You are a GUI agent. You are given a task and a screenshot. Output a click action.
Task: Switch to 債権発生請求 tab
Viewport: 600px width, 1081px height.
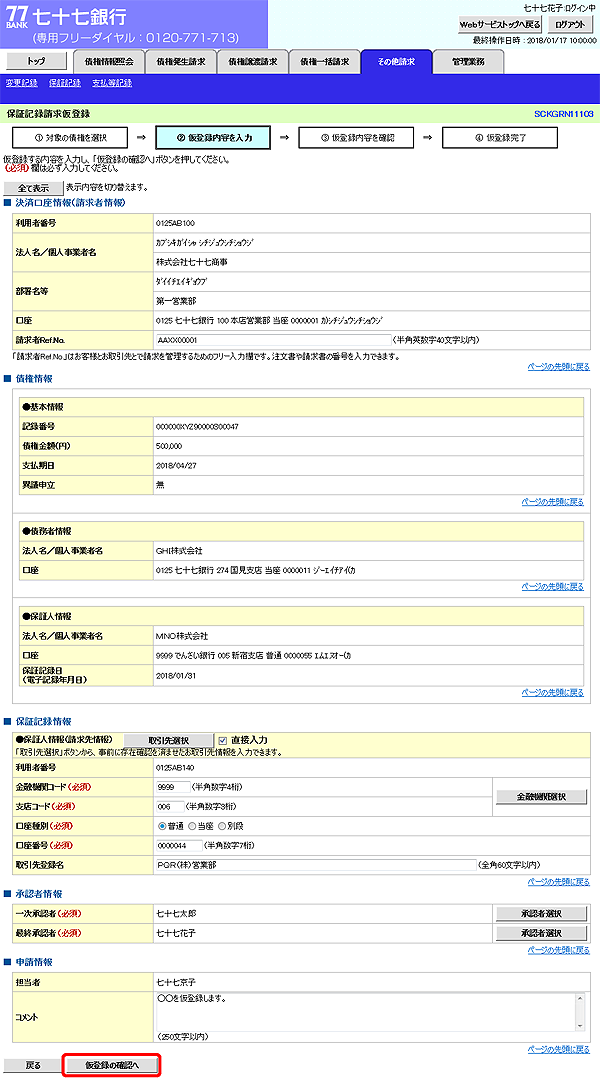[181, 62]
